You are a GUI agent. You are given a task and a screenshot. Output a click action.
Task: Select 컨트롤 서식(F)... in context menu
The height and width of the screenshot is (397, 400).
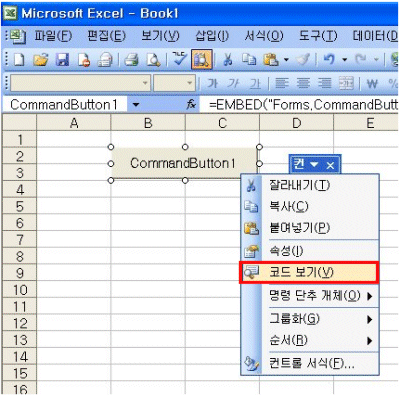pyautogui.click(x=310, y=363)
